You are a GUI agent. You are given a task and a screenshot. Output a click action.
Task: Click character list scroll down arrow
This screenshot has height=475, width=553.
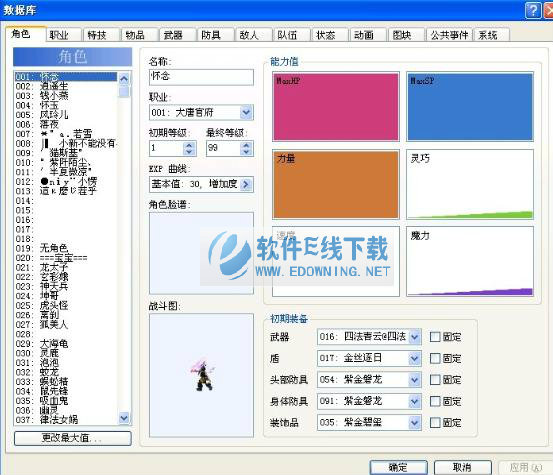point(124,418)
